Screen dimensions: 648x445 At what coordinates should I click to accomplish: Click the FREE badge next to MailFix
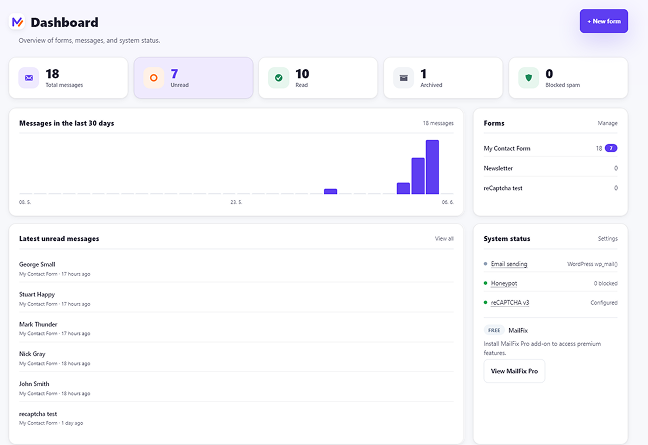[494, 330]
